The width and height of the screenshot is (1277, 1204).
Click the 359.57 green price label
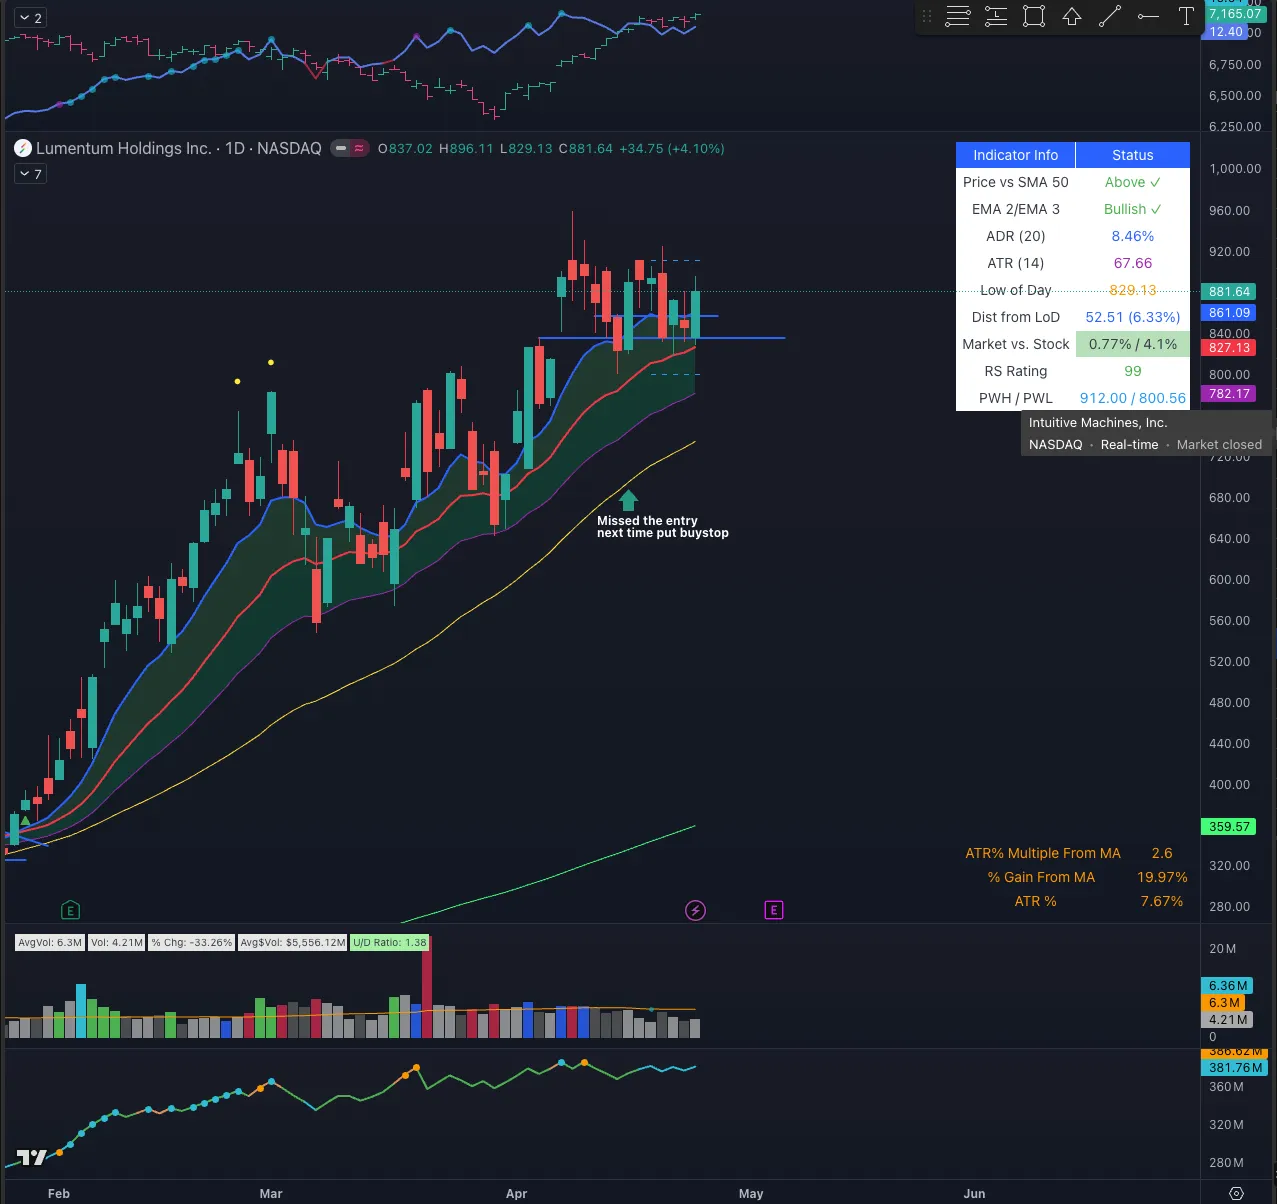pos(1229,827)
